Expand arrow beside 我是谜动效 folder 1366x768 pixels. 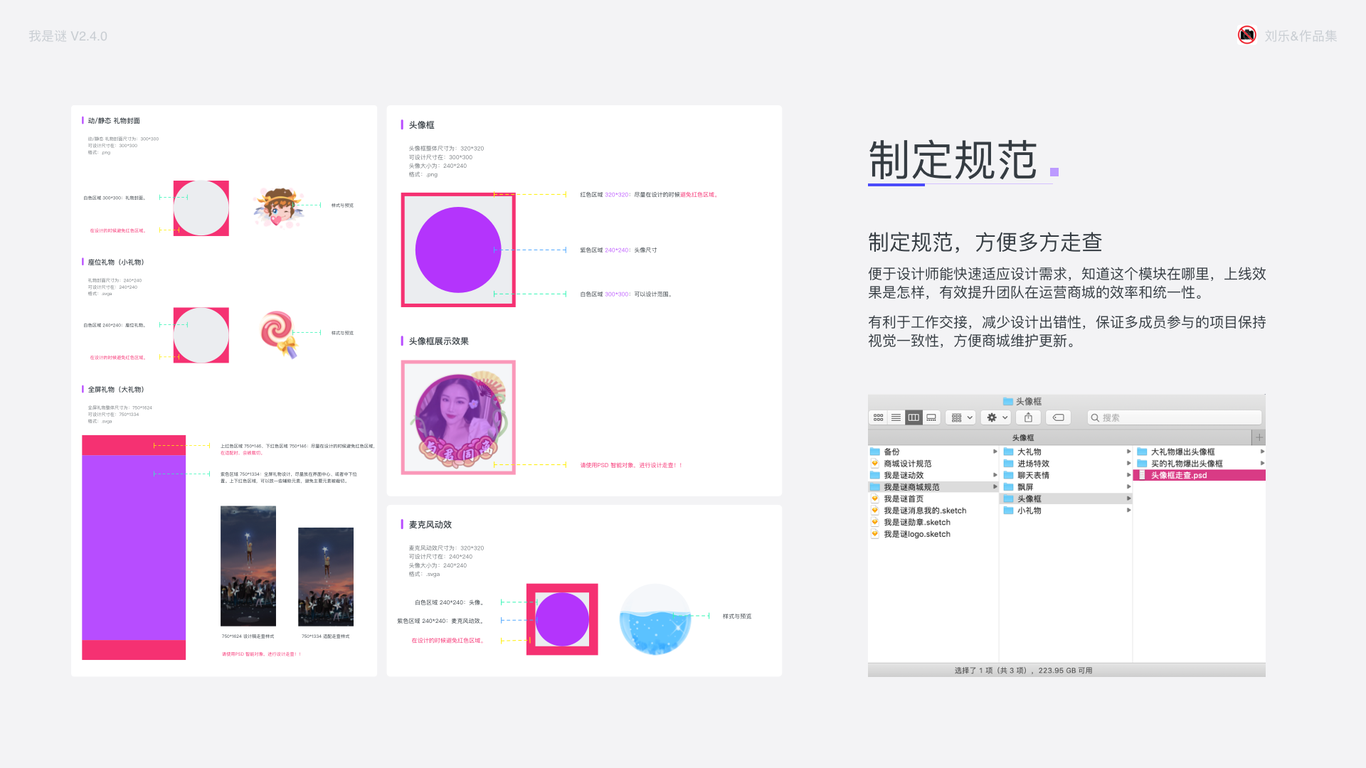point(995,475)
